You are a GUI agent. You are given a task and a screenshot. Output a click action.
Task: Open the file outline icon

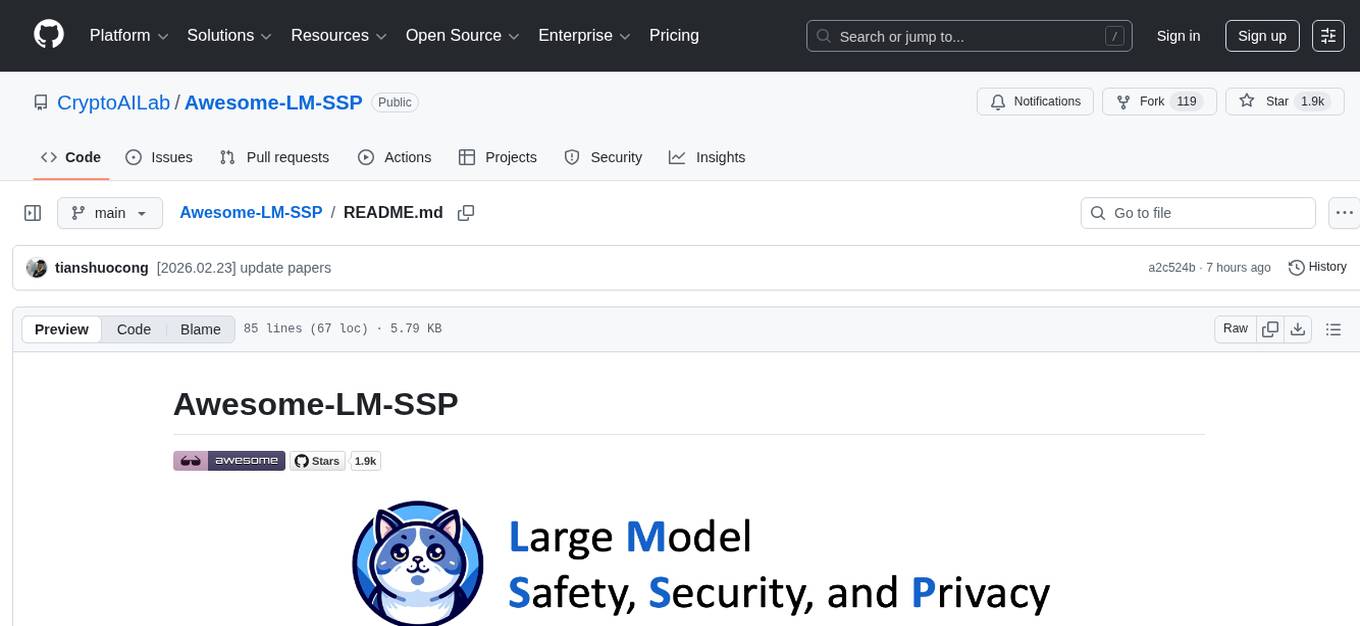1334,328
